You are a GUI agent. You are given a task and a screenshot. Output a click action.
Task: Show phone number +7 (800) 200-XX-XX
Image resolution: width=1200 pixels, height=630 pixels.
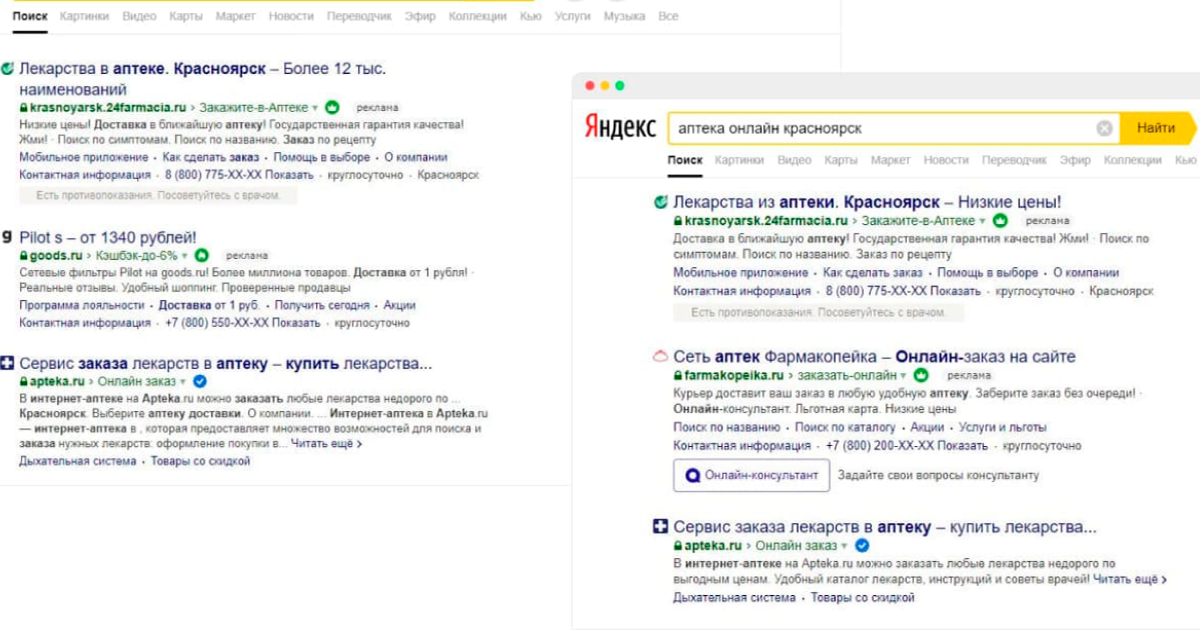point(907,445)
